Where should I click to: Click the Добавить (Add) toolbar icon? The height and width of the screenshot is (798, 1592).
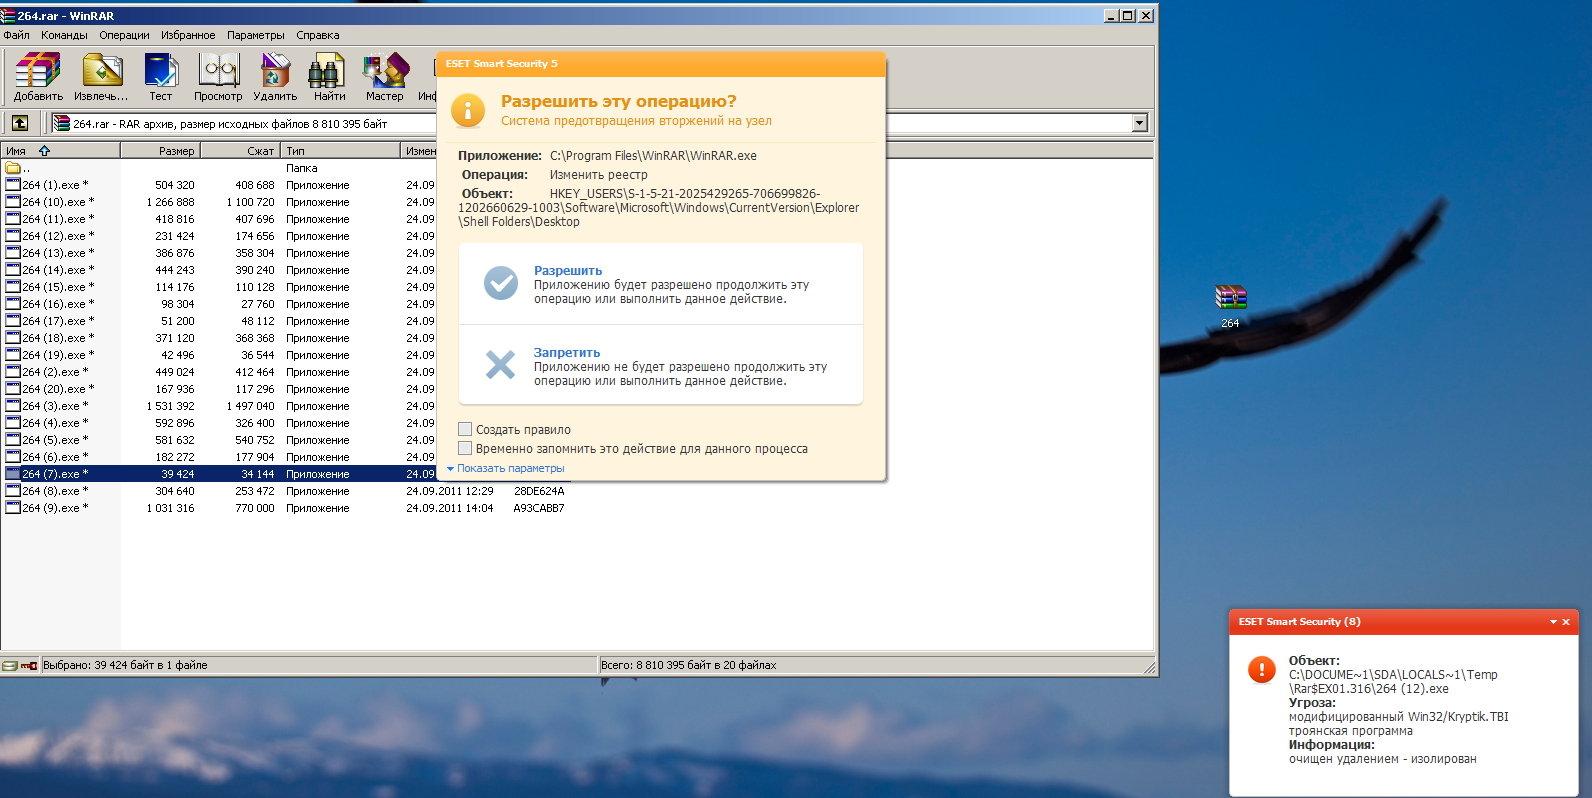coord(38,77)
